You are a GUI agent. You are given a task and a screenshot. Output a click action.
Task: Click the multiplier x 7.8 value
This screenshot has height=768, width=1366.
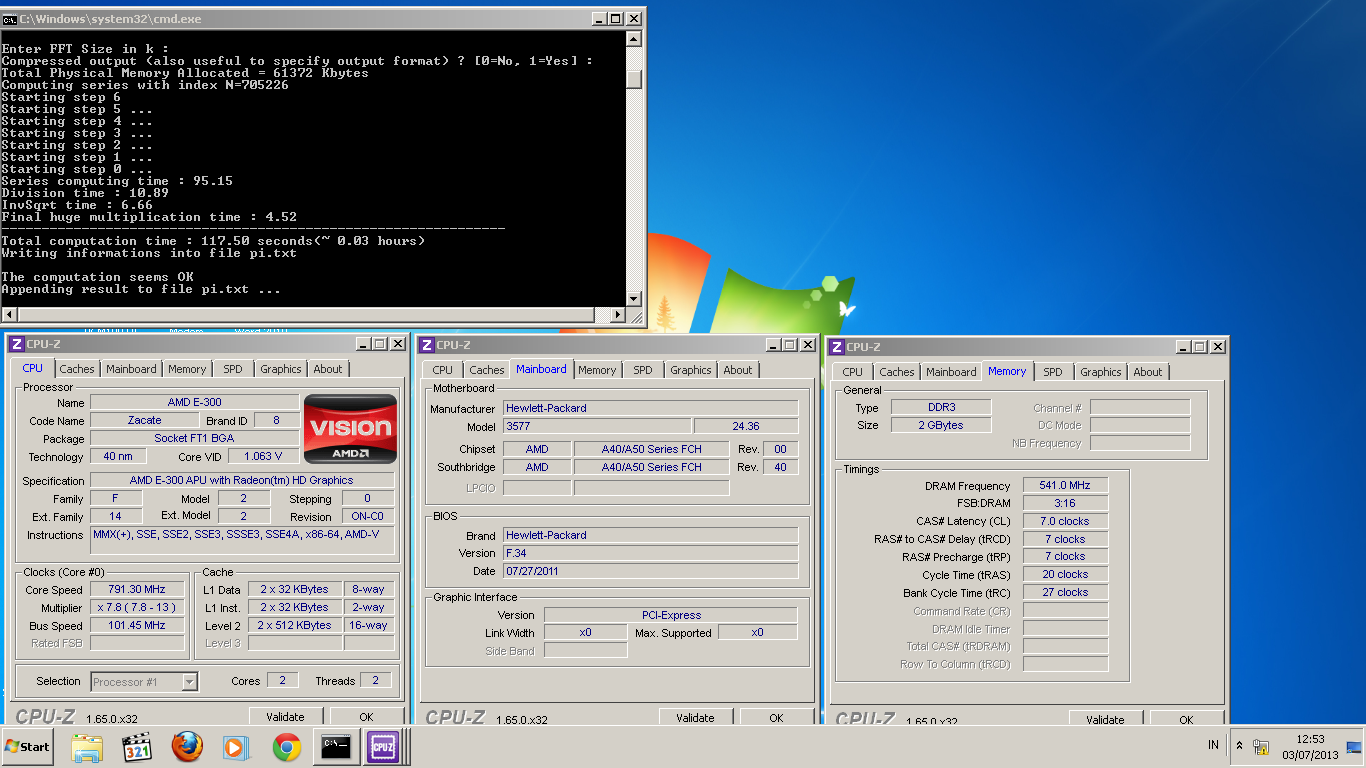[x=137, y=608]
